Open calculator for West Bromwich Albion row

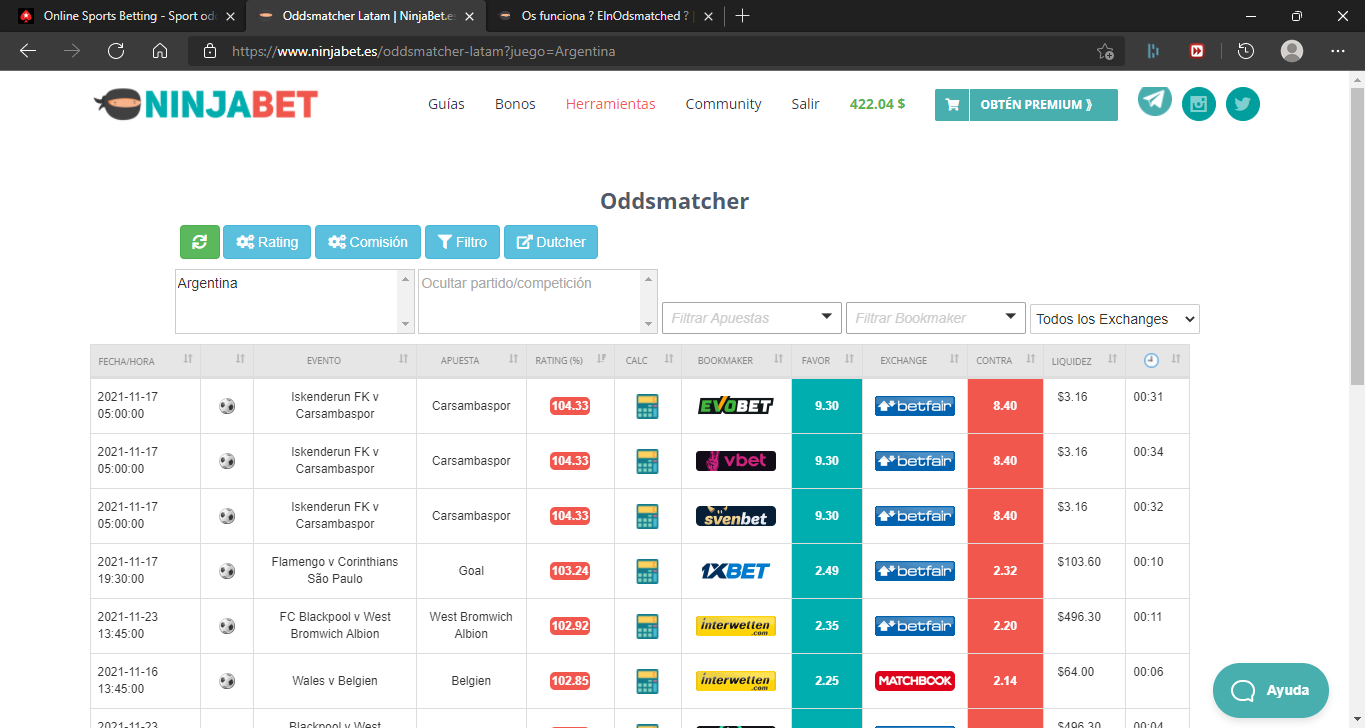pyautogui.click(x=647, y=627)
